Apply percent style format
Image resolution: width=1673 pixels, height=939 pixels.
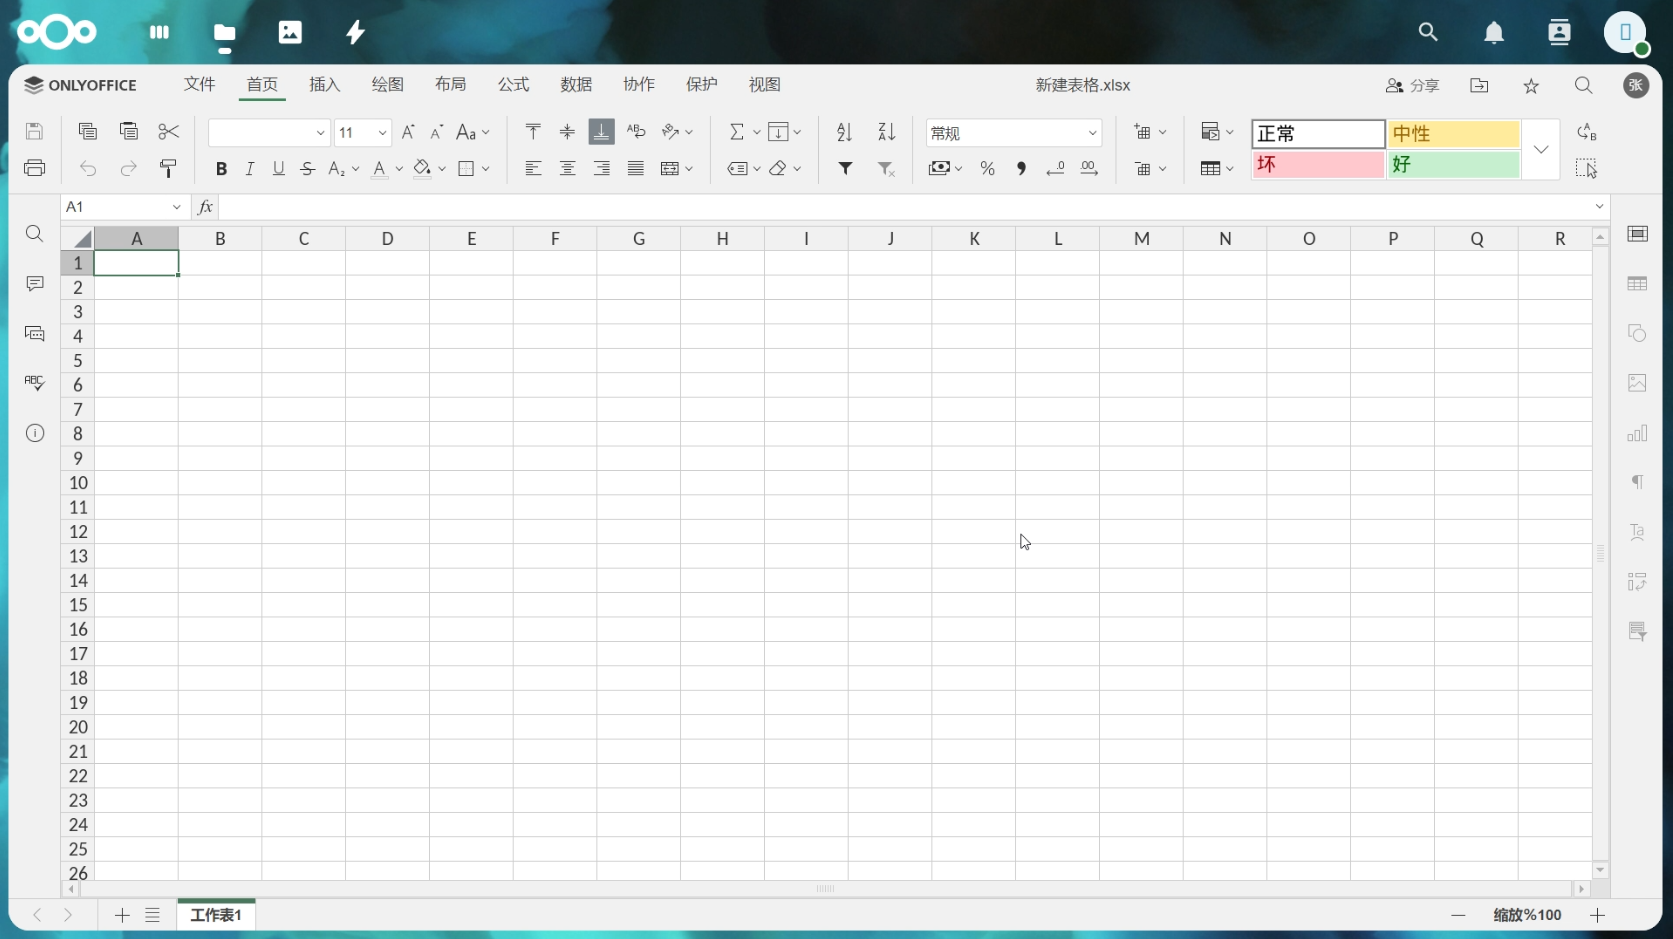pos(988,168)
